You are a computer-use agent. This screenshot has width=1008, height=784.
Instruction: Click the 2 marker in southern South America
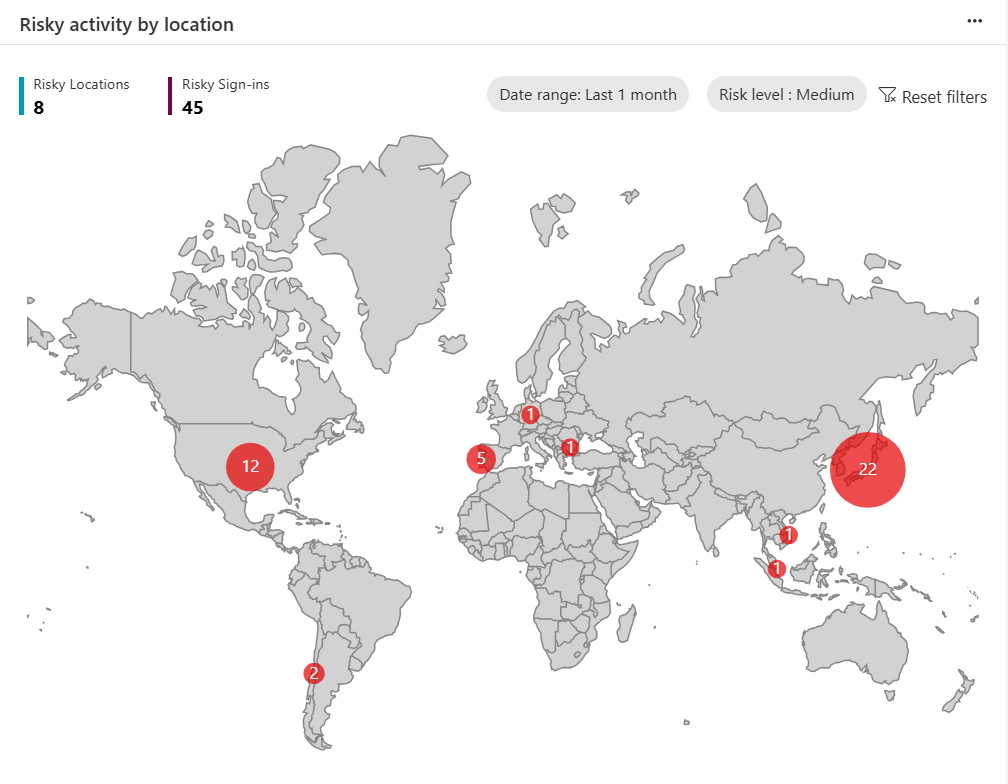[x=314, y=673]
